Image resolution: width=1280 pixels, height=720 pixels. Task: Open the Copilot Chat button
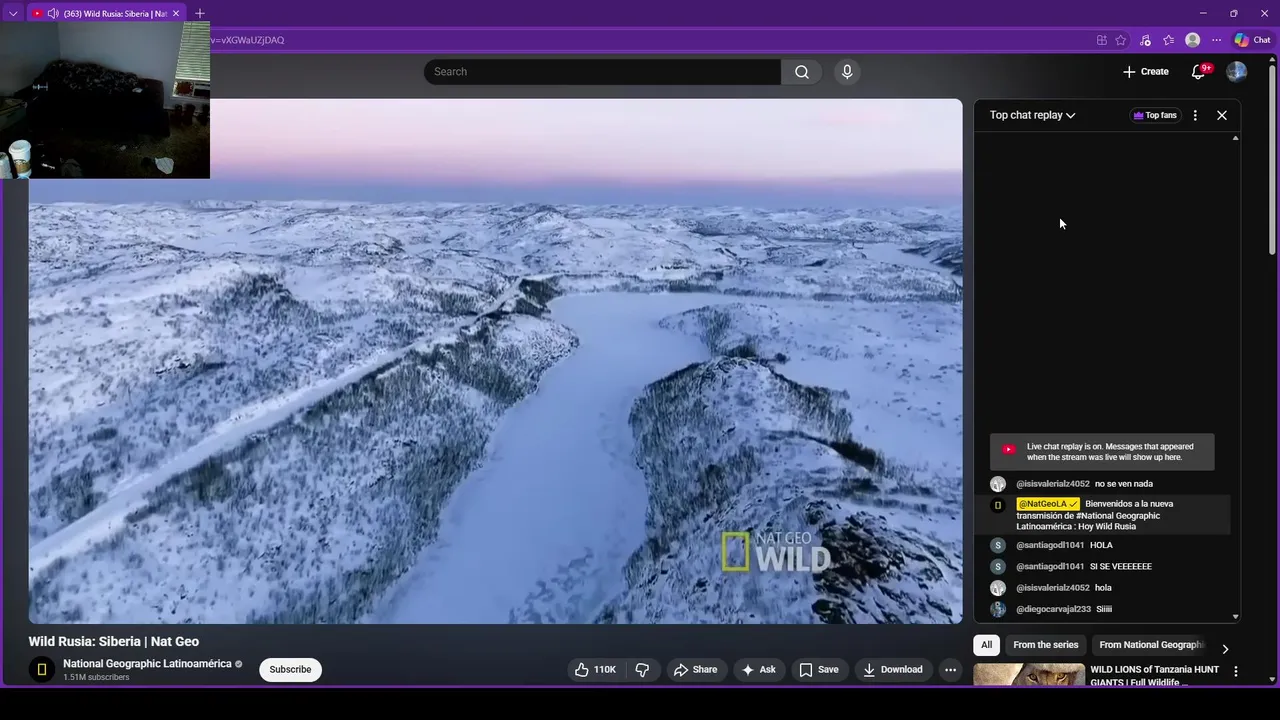[1252, 40]
